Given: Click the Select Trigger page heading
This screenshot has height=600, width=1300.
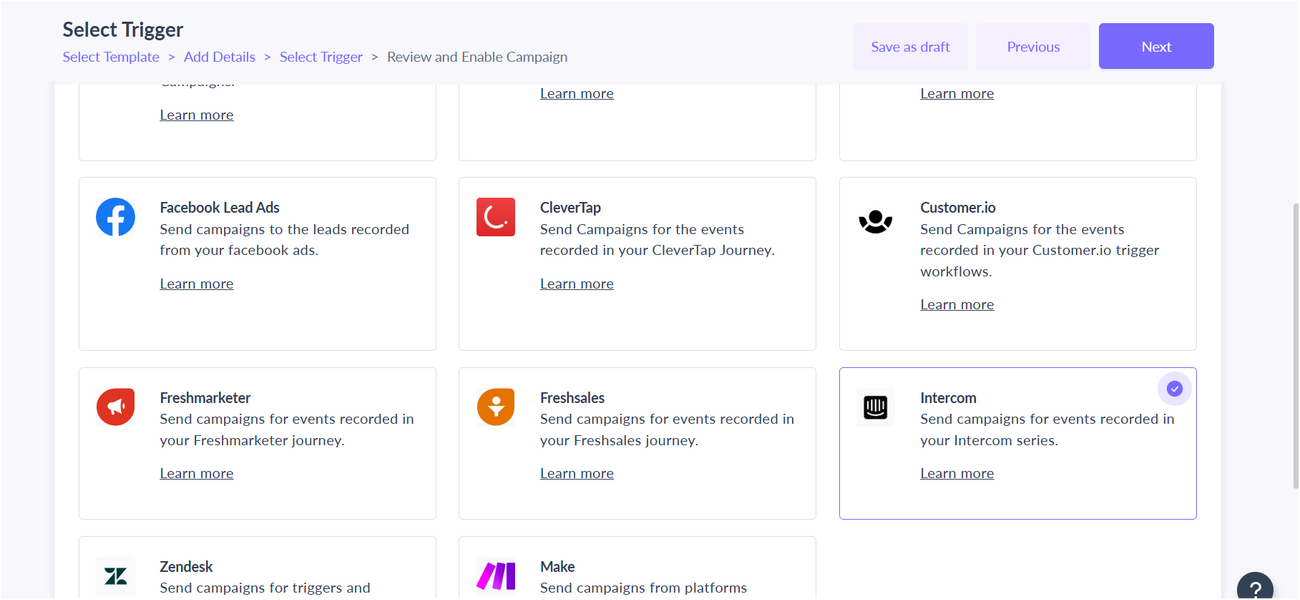Looking at the screenshot, I should (123, 30).
